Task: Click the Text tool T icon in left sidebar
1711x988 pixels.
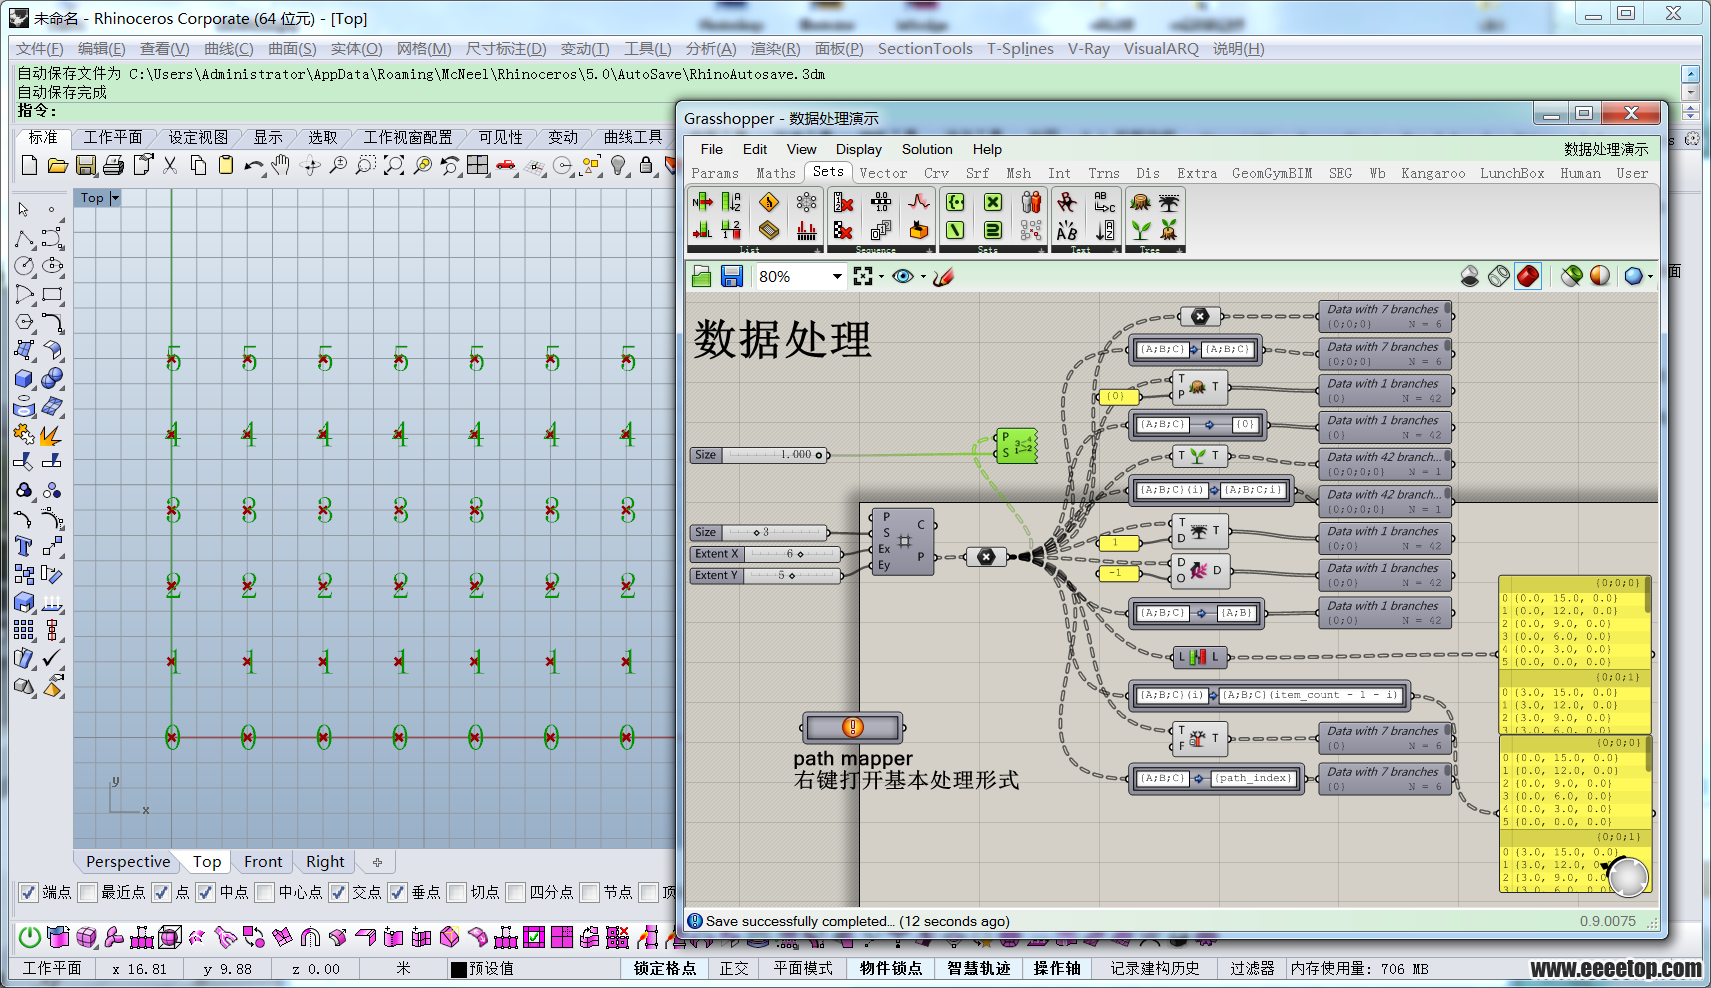Action: [24, 546]
